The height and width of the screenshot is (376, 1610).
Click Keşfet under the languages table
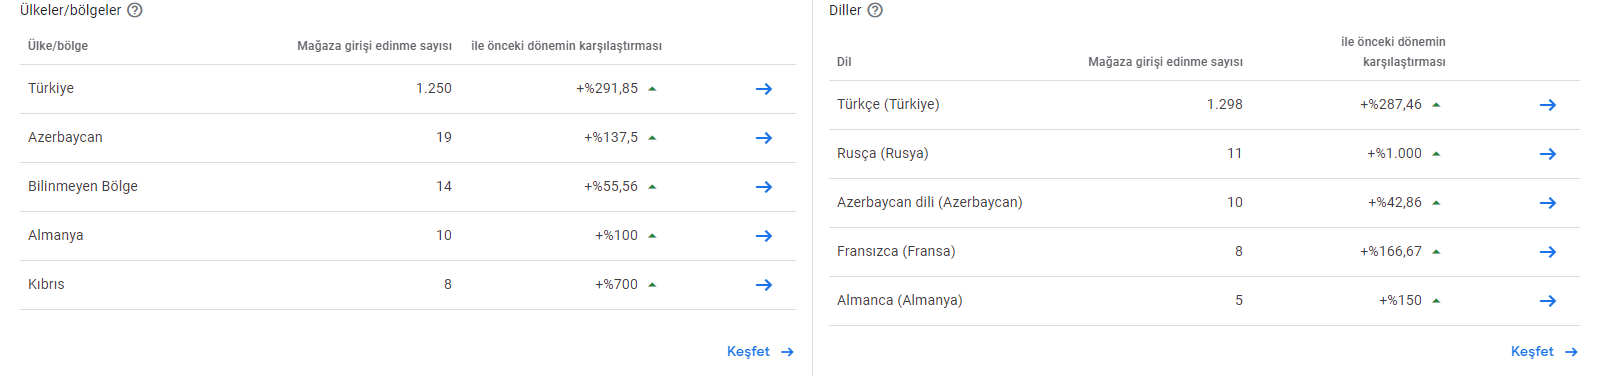coord(1544,352)
